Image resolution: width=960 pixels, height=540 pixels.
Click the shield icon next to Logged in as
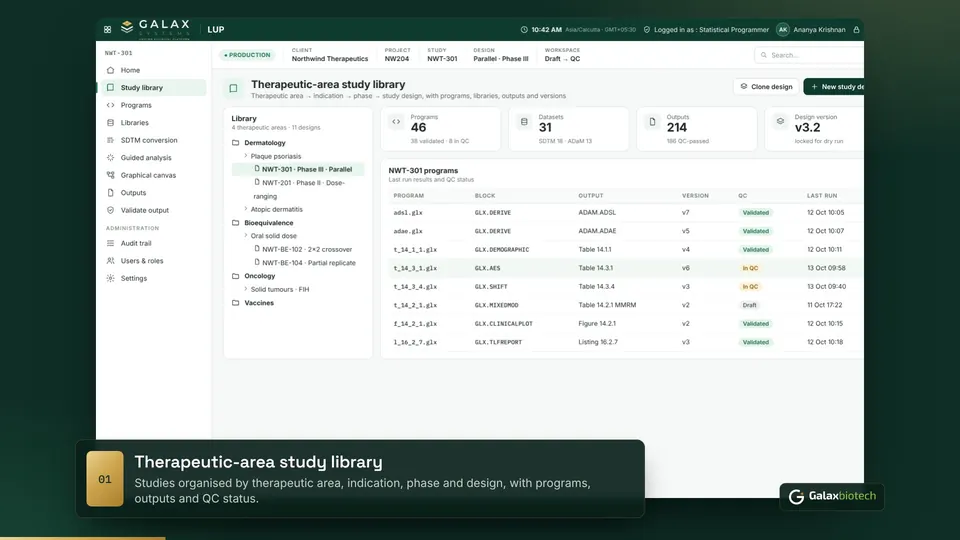[647, 29]
